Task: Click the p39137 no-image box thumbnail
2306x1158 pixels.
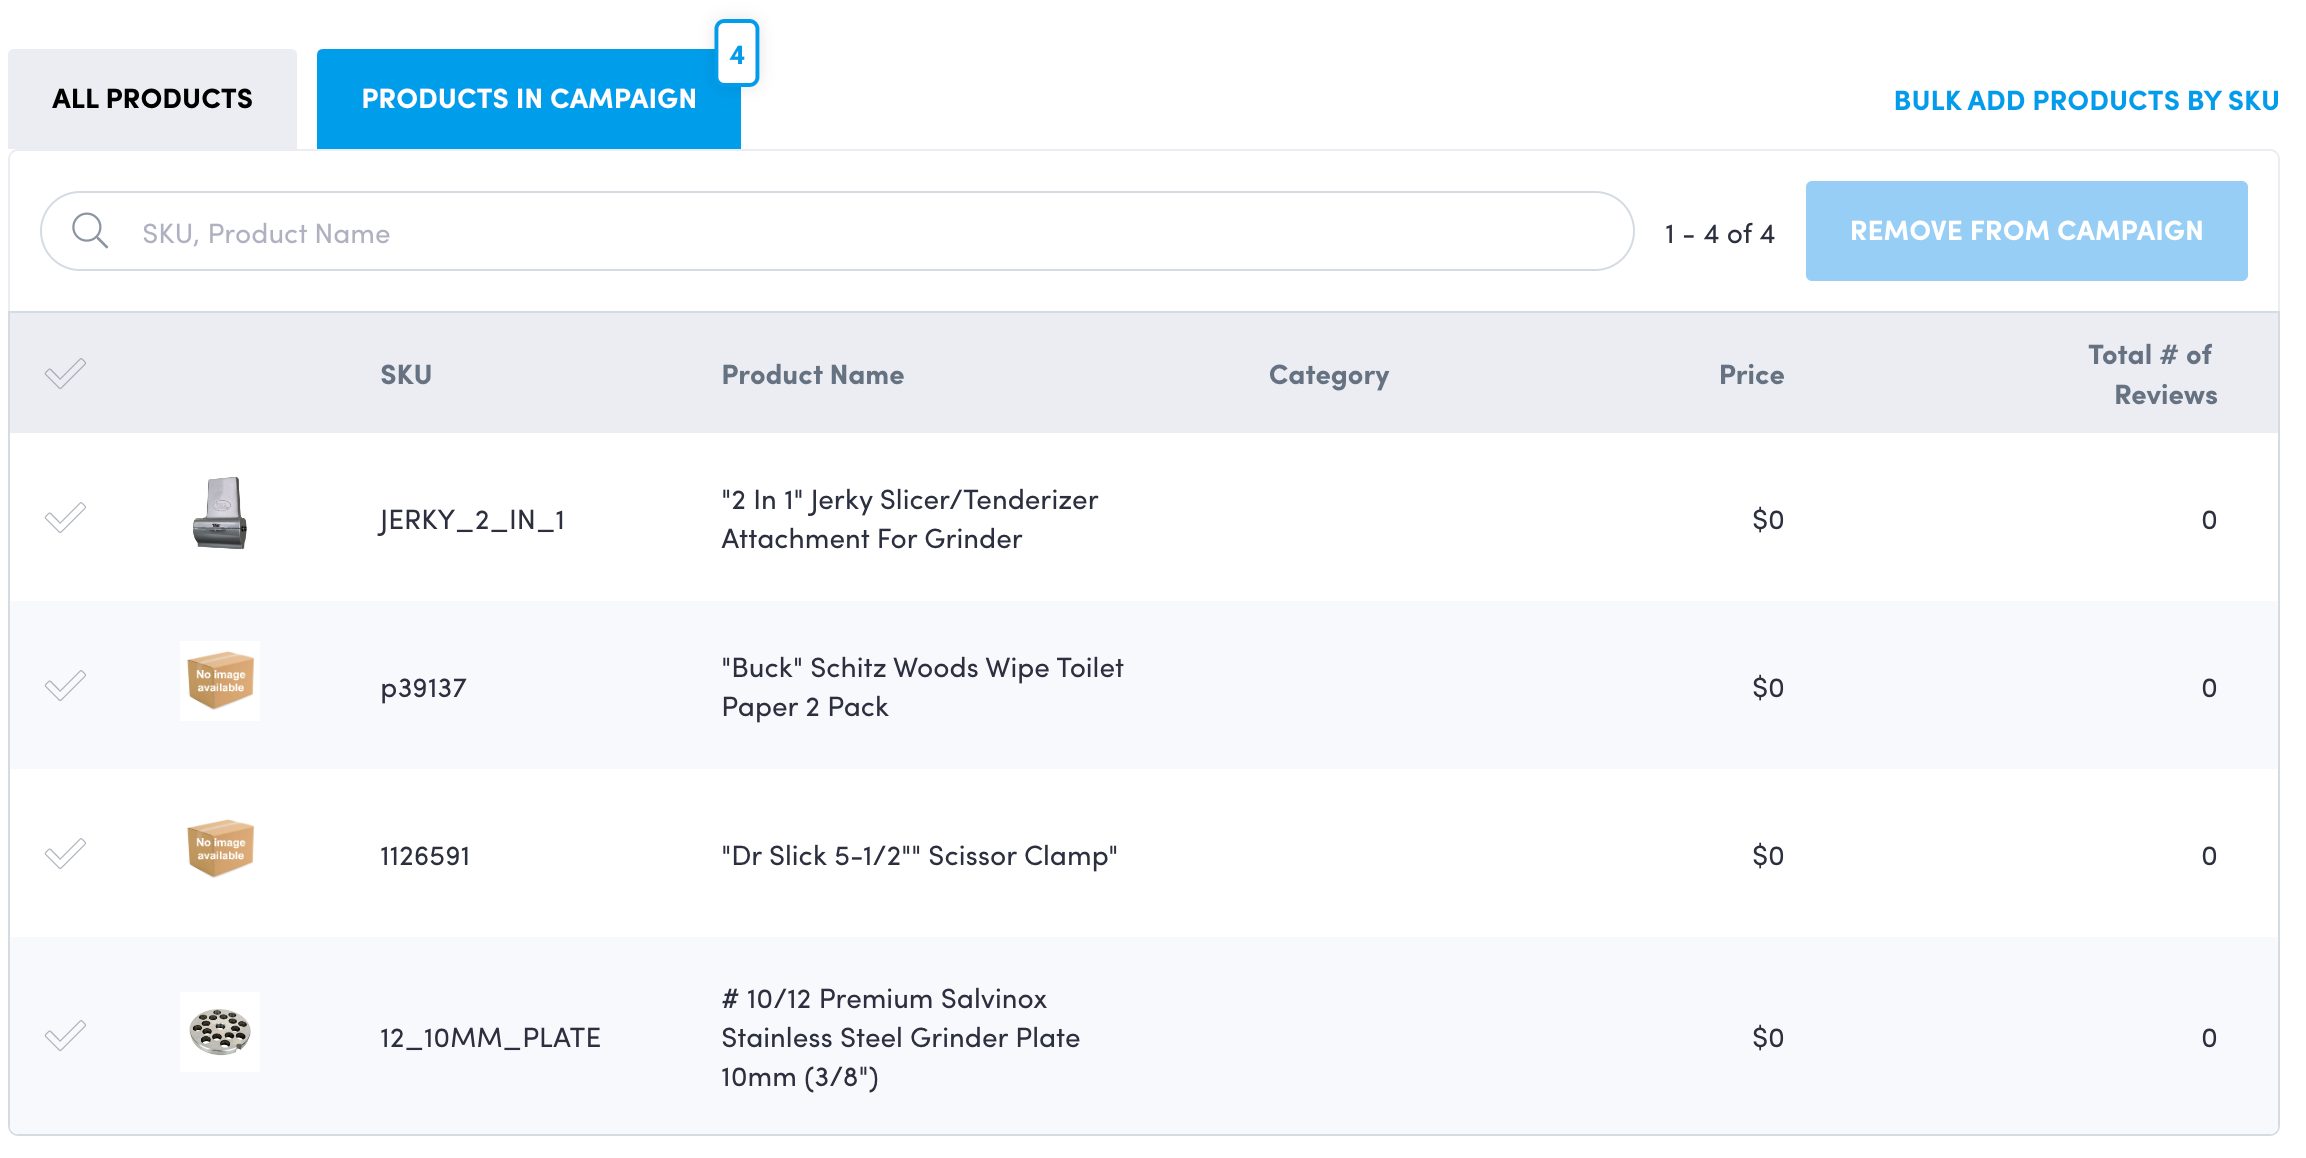Action: (x=220, y=681)
